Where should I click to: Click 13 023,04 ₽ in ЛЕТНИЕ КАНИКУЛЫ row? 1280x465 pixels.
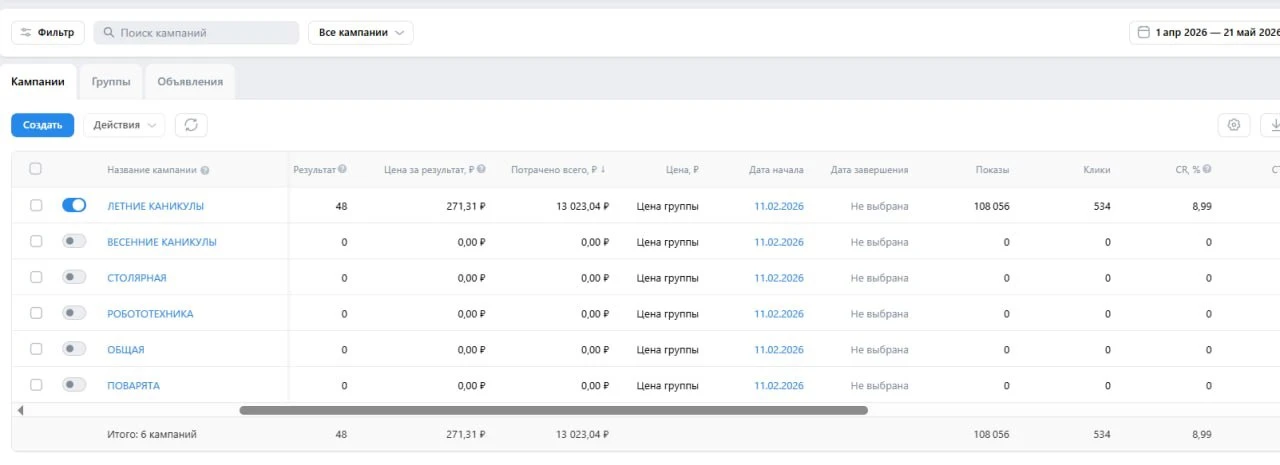[582, 206]
